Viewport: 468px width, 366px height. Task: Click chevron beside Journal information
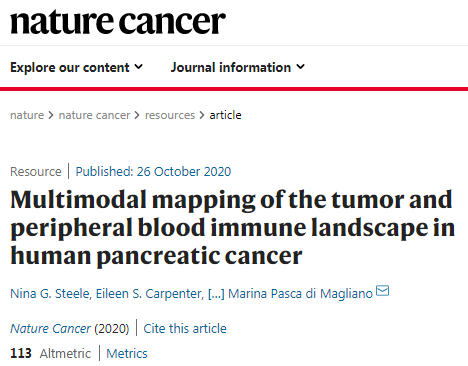301,67
